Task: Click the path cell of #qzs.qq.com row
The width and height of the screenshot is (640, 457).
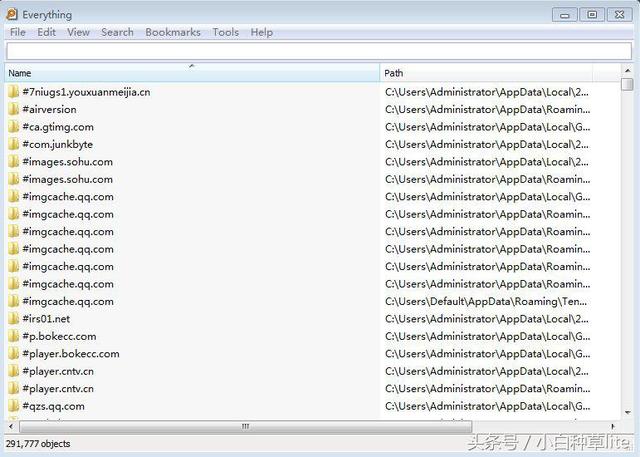Action: click(x=487, y=406)
